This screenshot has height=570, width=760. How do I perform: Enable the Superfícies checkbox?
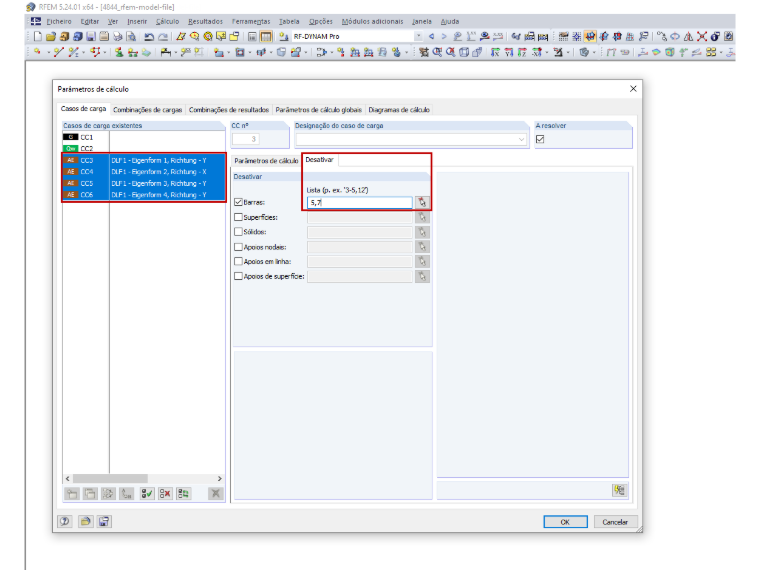tap(238, 217)
